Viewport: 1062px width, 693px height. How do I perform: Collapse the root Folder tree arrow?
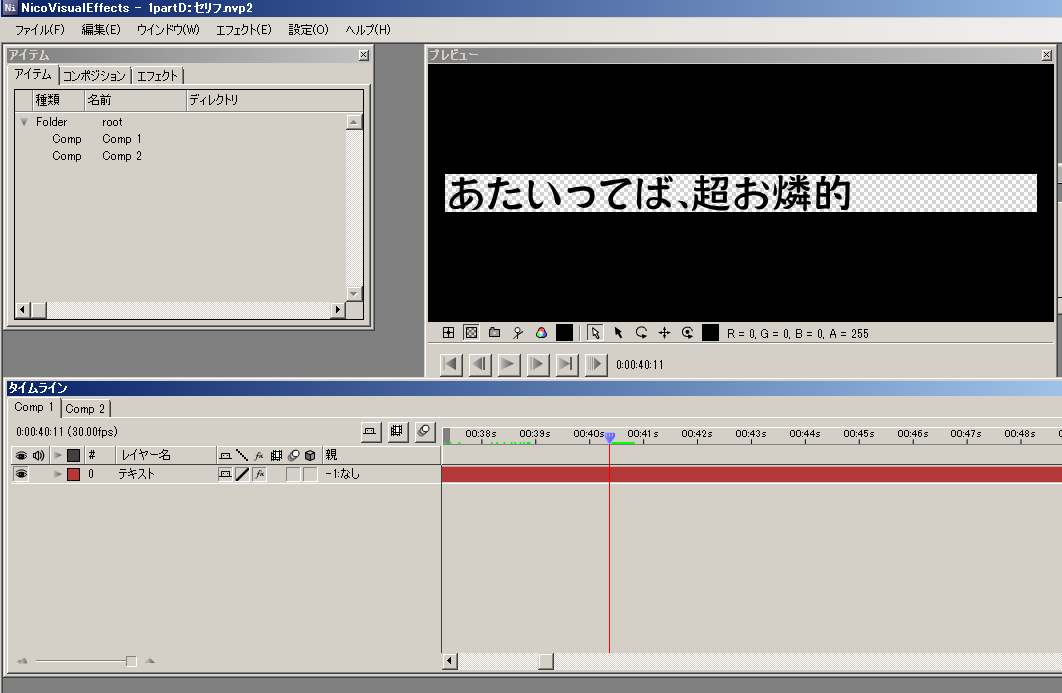[24, 122]
